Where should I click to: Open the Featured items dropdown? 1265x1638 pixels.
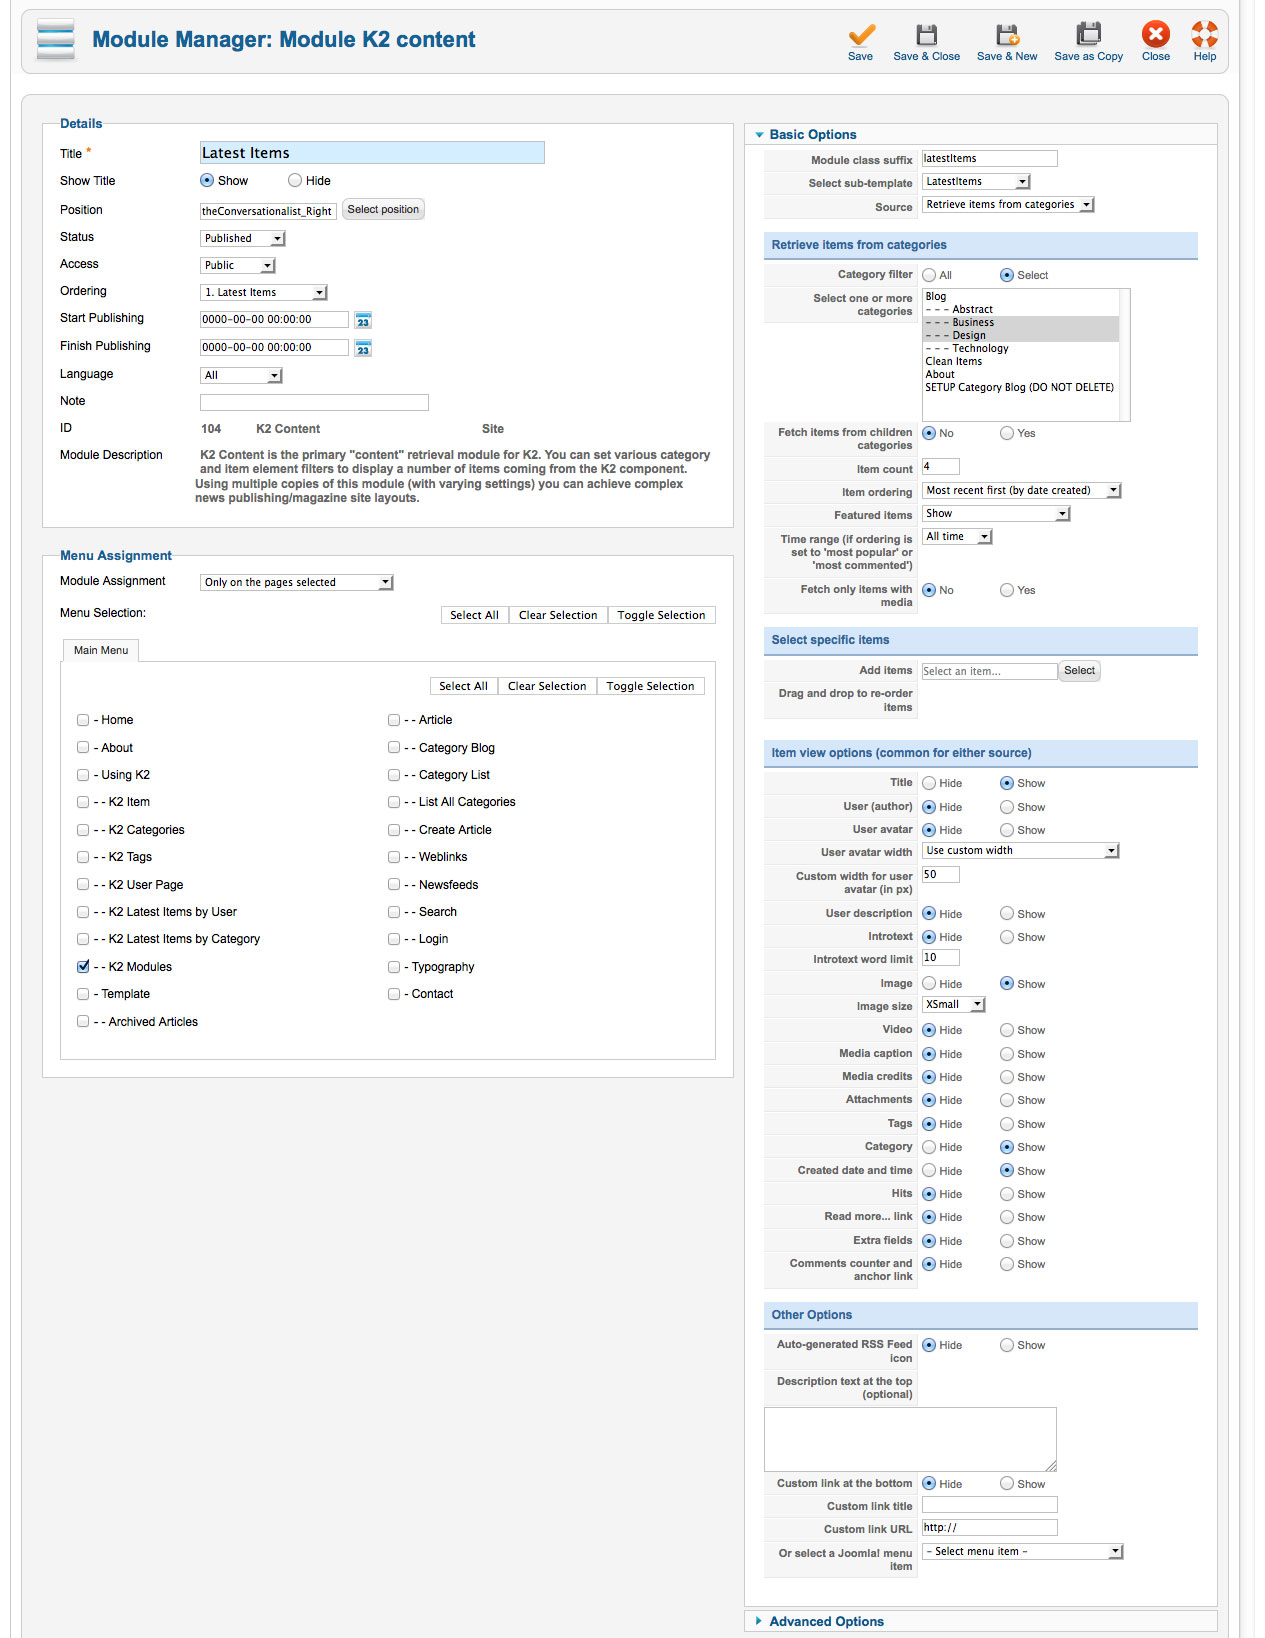click(x=996, y=513)
